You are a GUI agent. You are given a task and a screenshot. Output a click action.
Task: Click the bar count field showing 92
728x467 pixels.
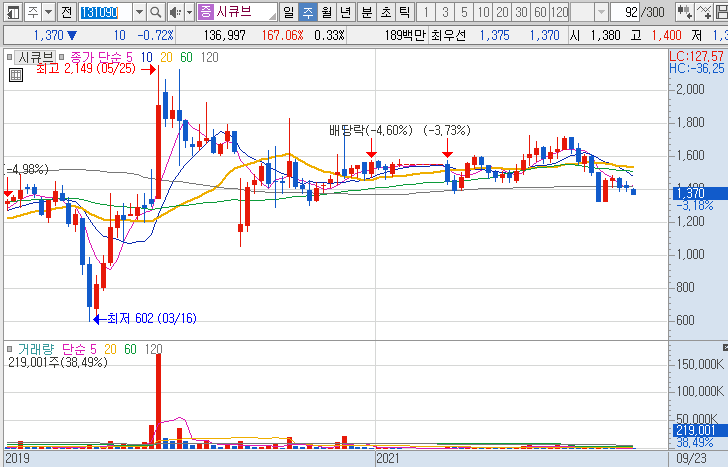(625, 12)
